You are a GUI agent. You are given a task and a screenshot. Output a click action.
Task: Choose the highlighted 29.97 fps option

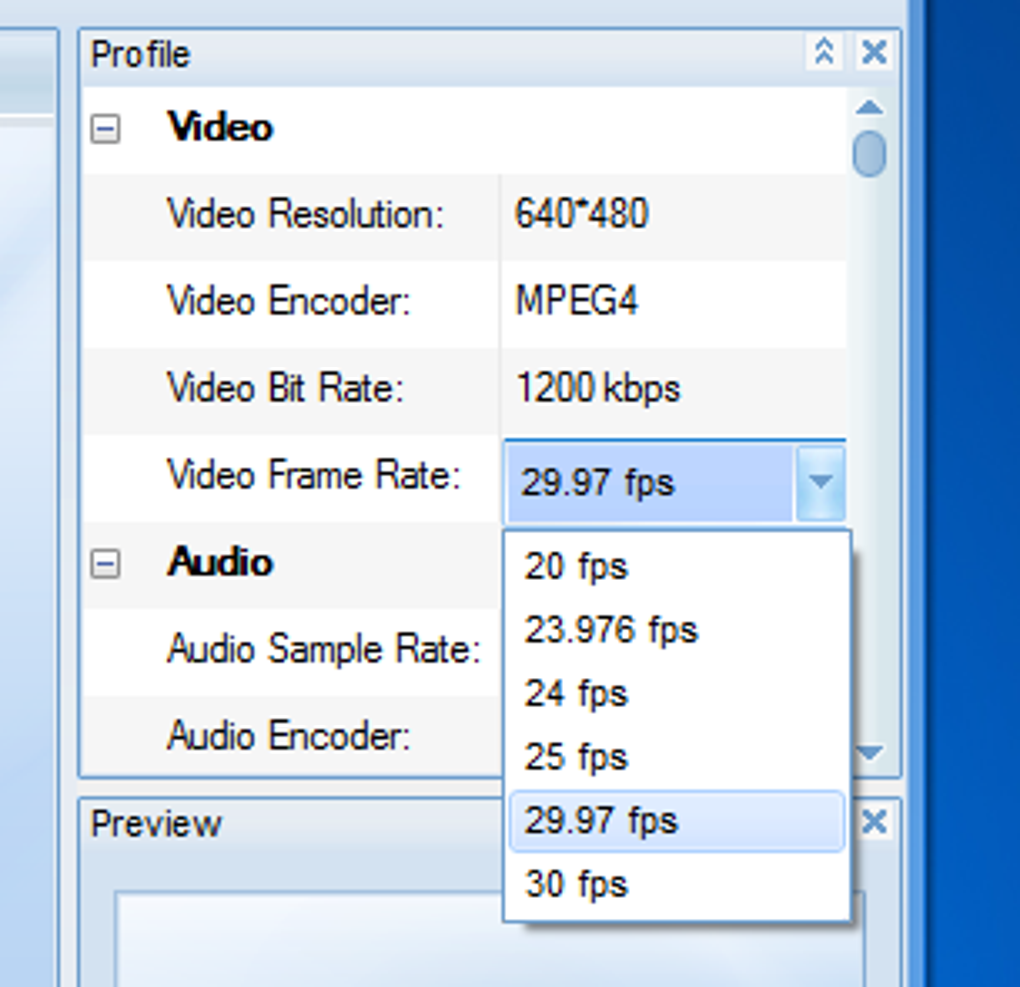pos(677,821)
